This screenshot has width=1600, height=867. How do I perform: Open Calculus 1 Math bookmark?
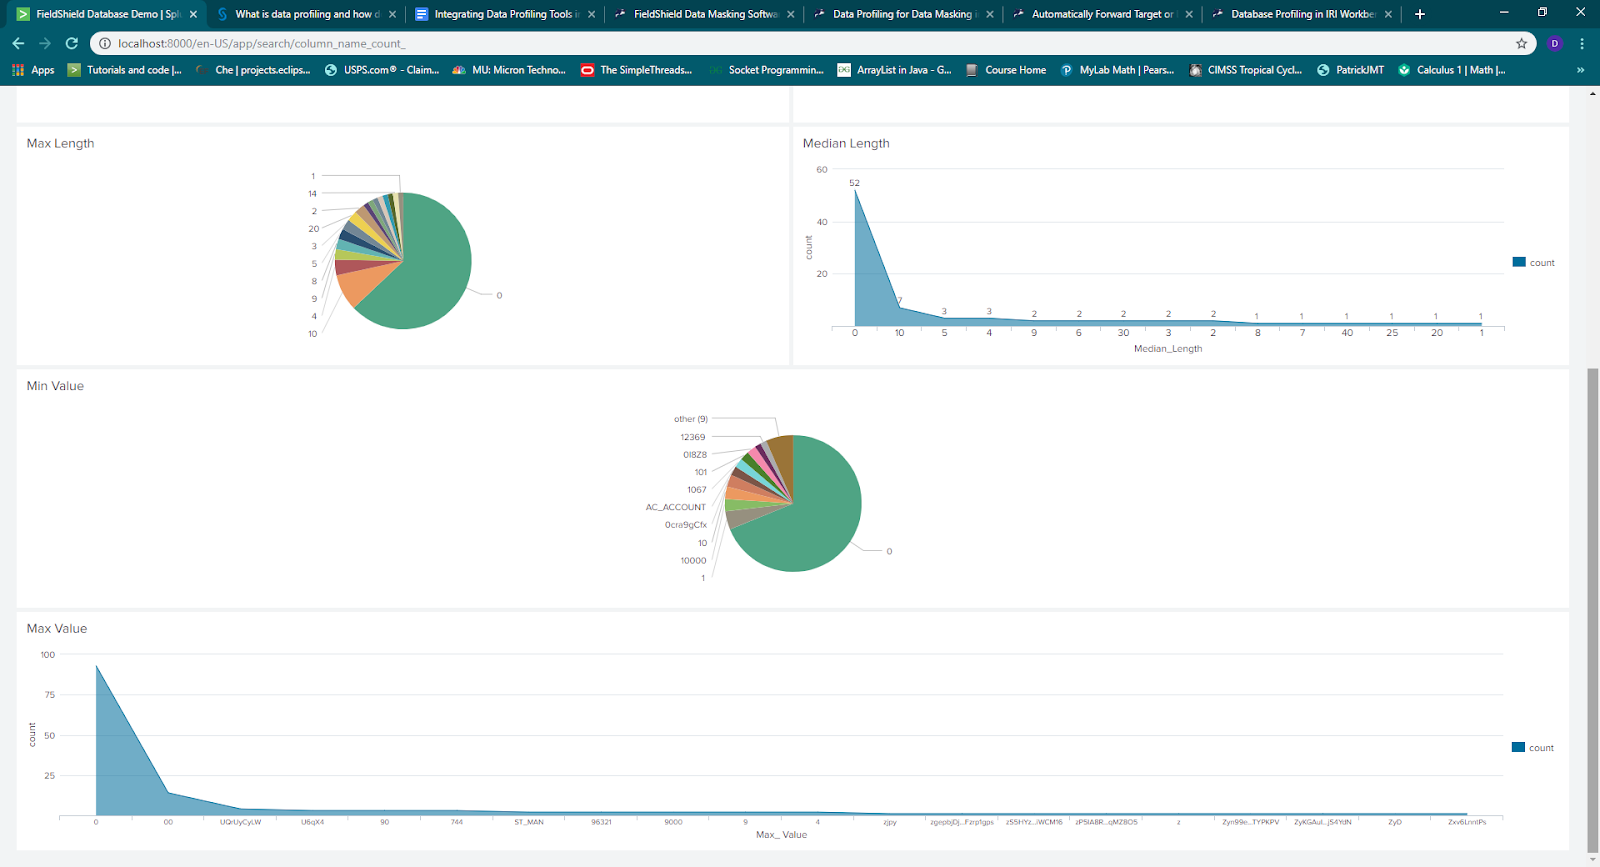(x=1452, y=70)
